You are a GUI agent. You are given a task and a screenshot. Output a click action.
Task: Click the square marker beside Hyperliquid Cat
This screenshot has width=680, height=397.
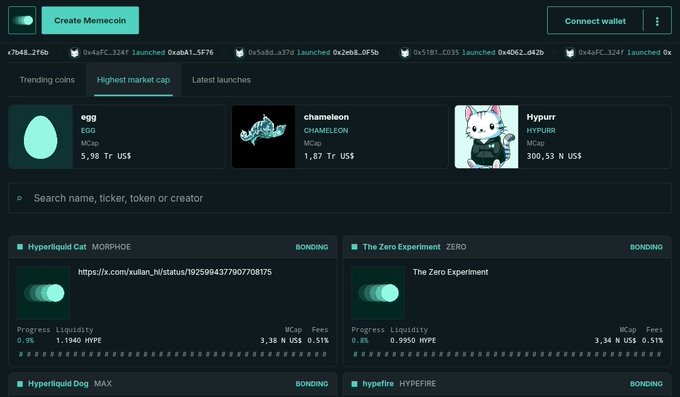pos(20,247)
